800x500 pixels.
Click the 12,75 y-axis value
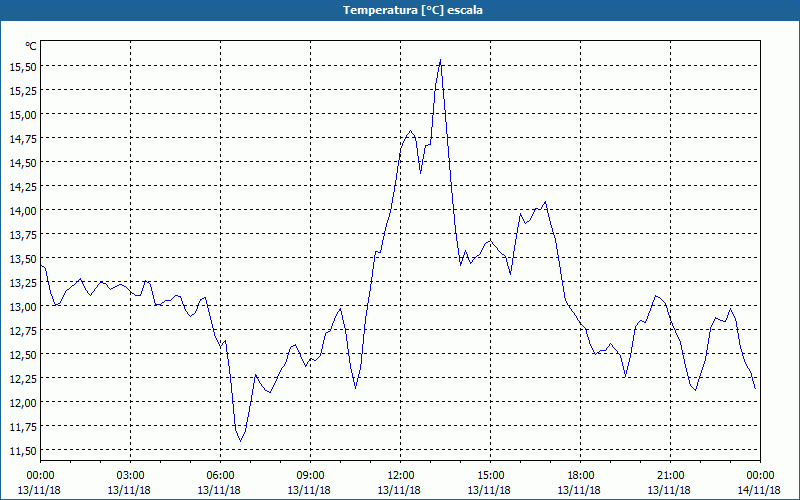pyautogui.click(x=23, y=330)
